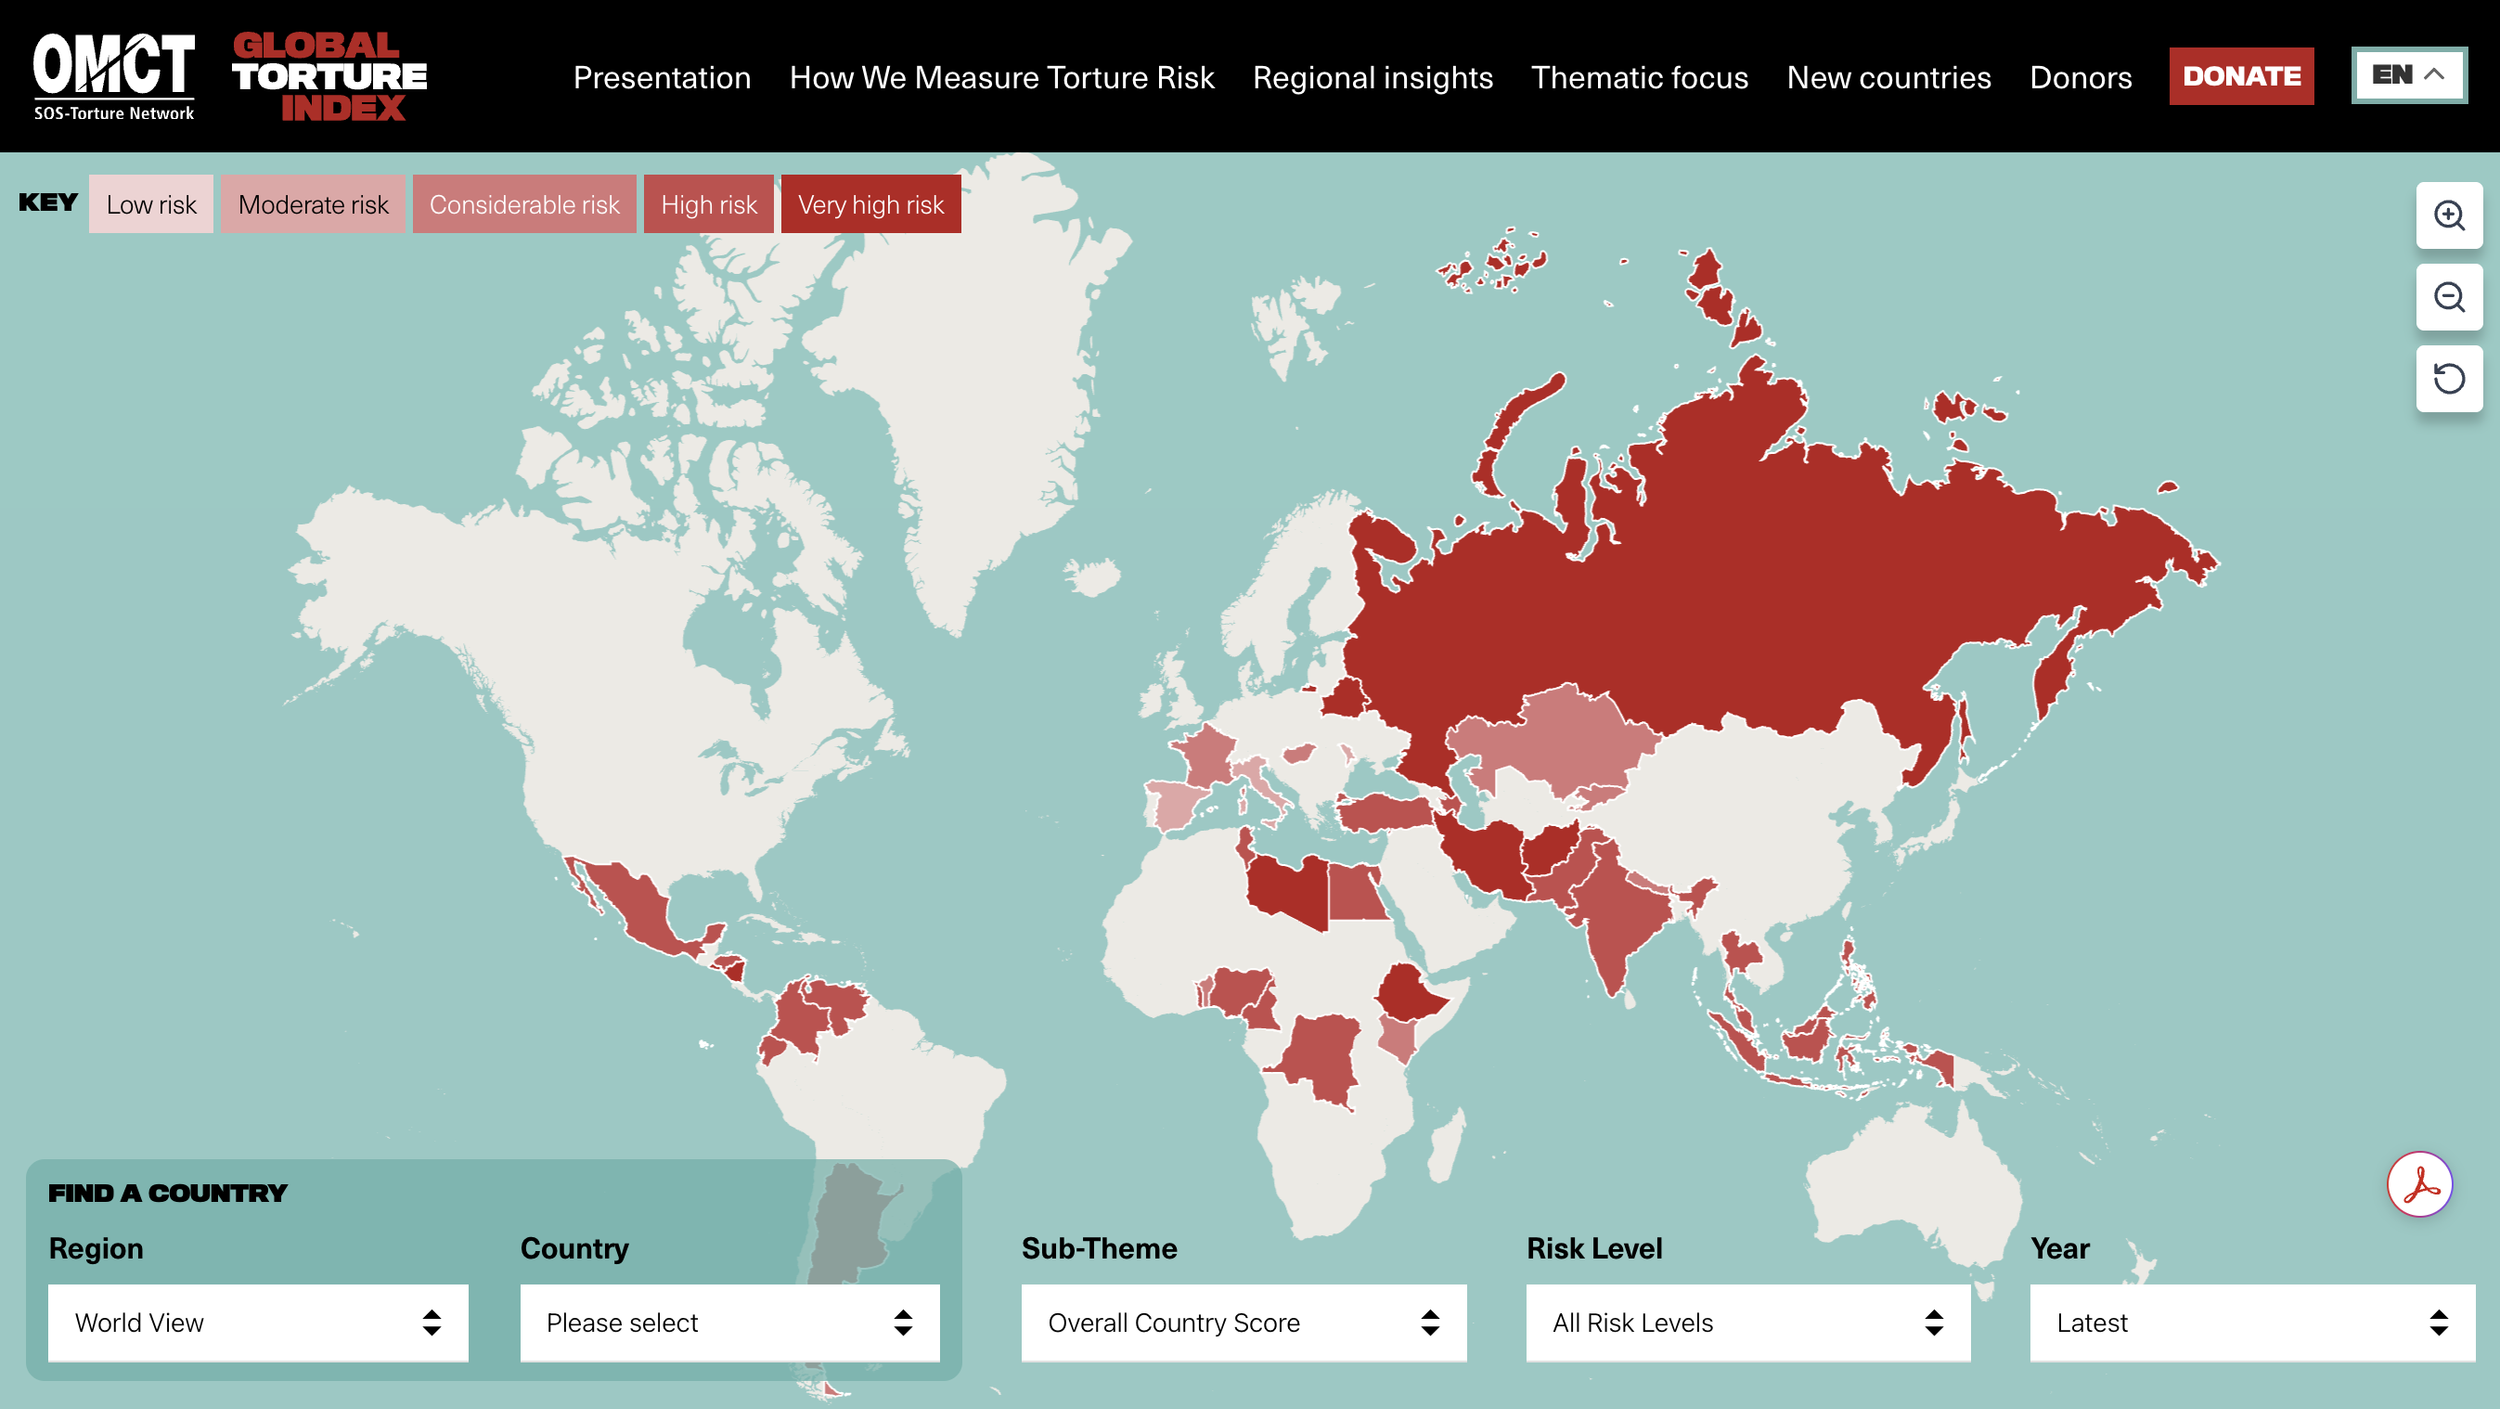2500x1409 pixels.
Task: Select the Low risk key swatch
Action: 151,204
